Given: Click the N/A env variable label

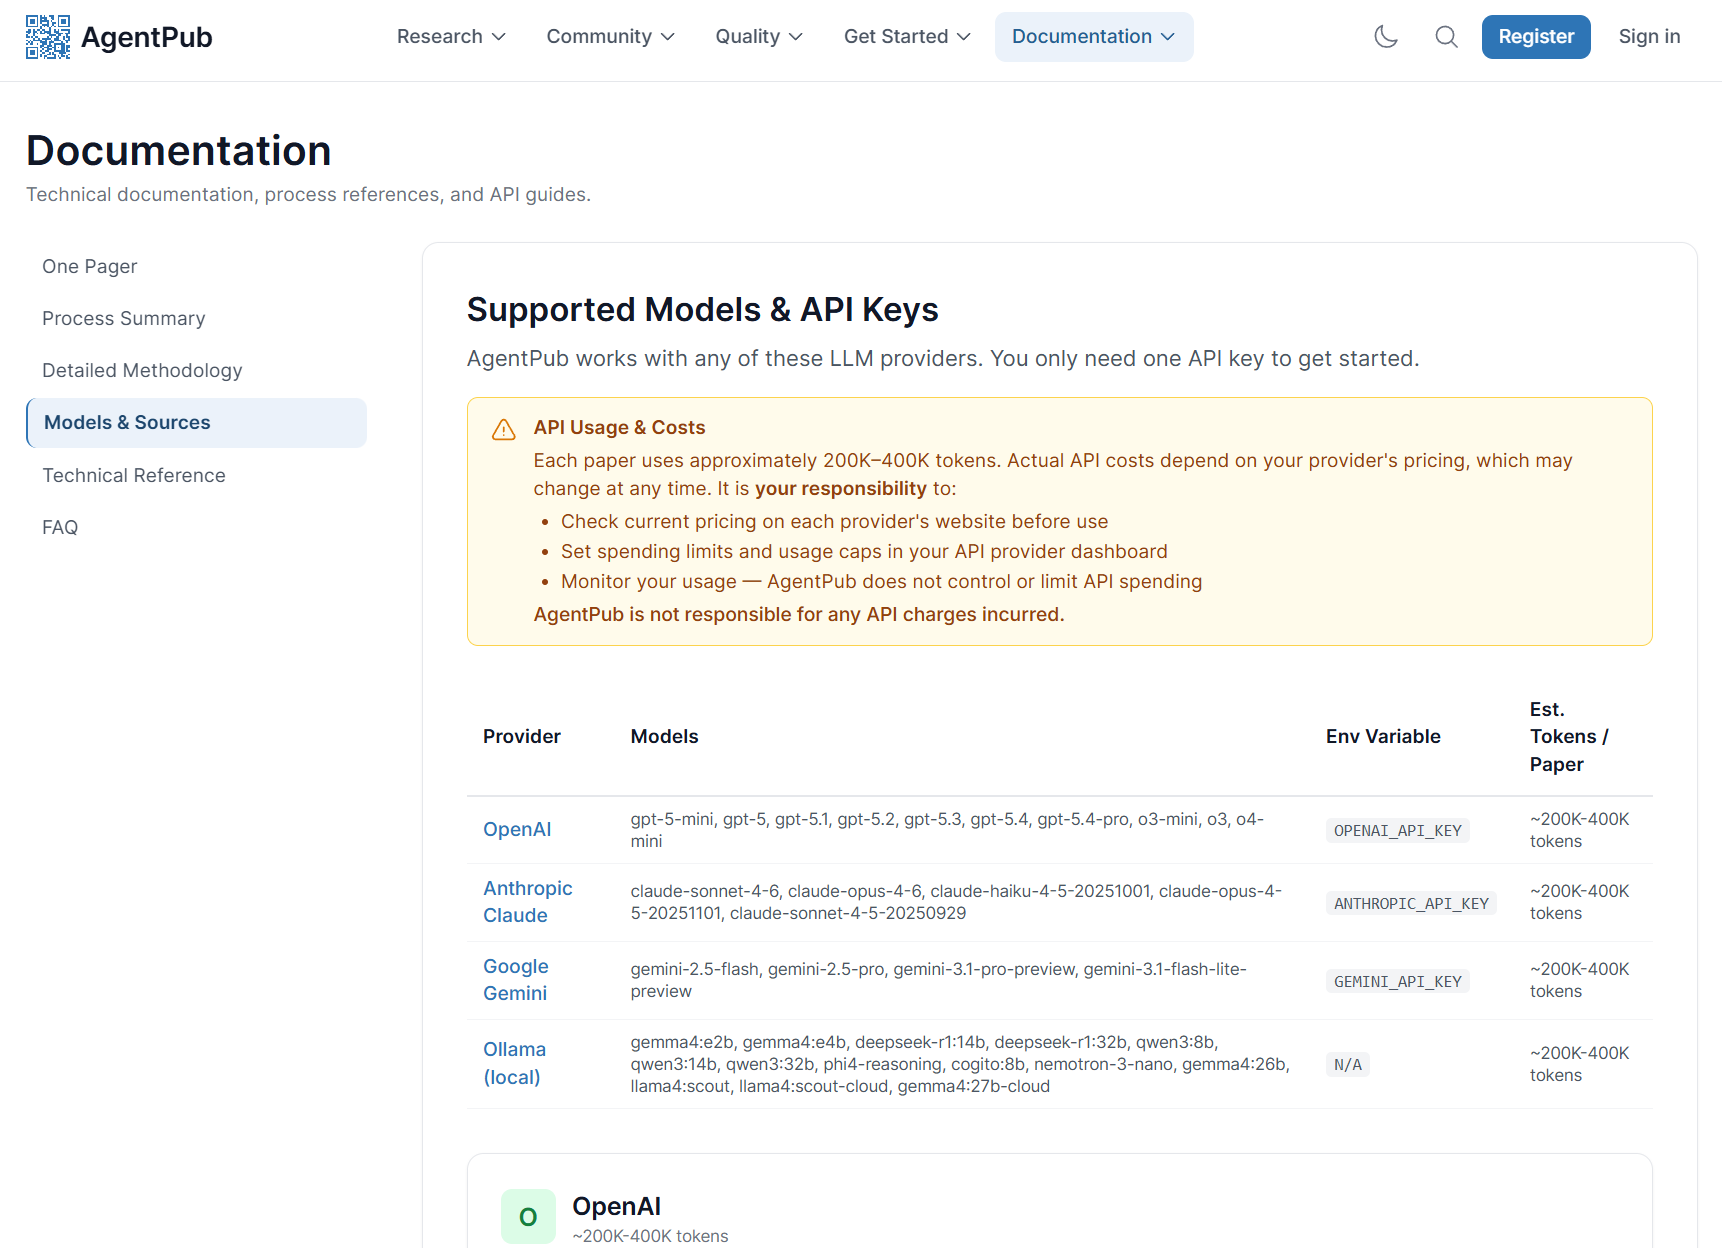Looking at the screenshot, I should [1348, 1065].
